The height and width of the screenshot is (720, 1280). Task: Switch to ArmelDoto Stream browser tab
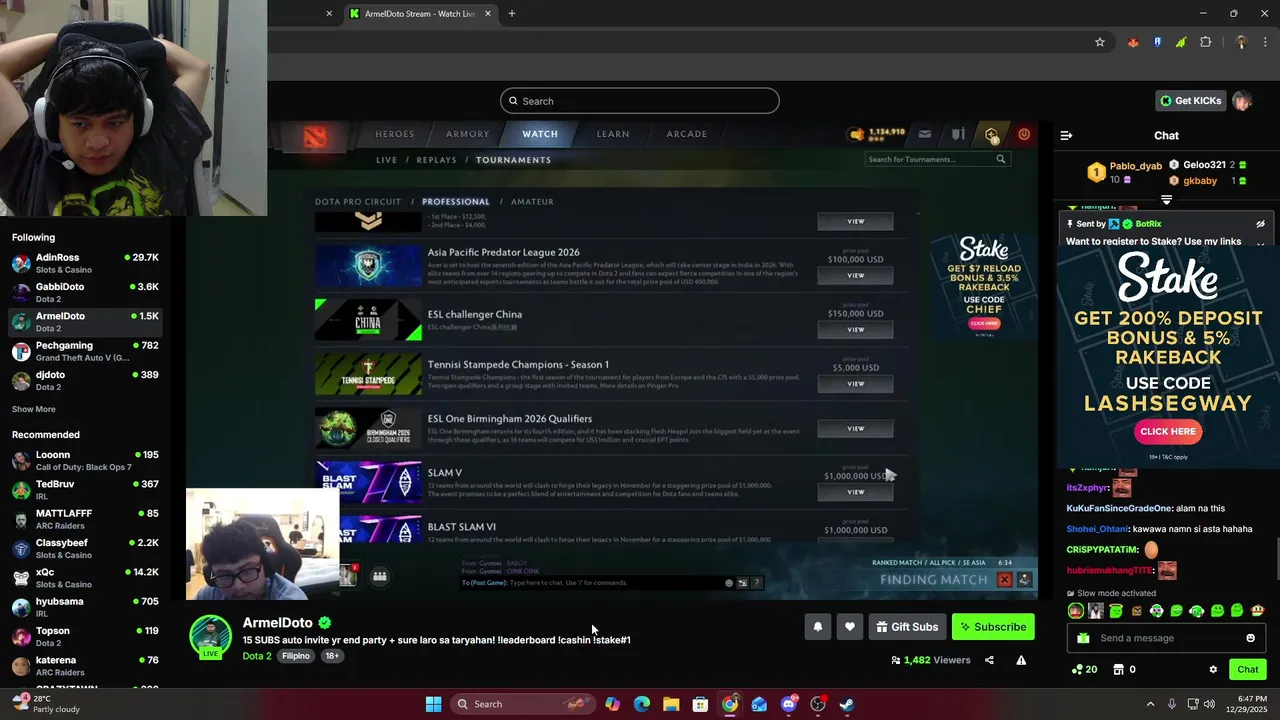coord(418,14)
